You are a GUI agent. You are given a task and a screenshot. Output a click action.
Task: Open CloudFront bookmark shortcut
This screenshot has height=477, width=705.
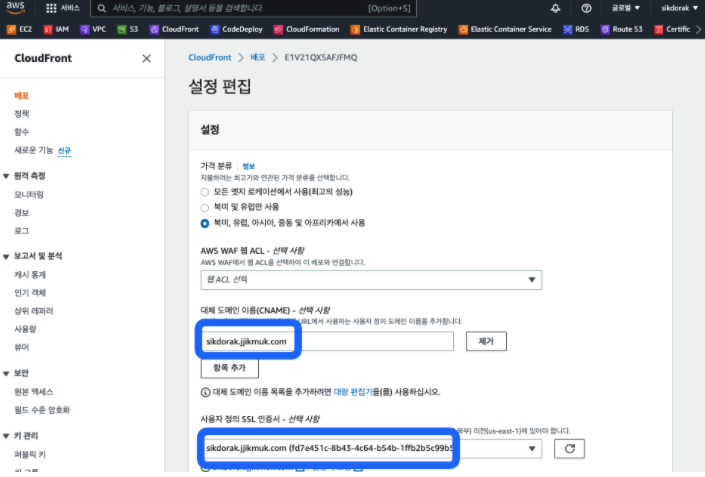click(174, 29)
